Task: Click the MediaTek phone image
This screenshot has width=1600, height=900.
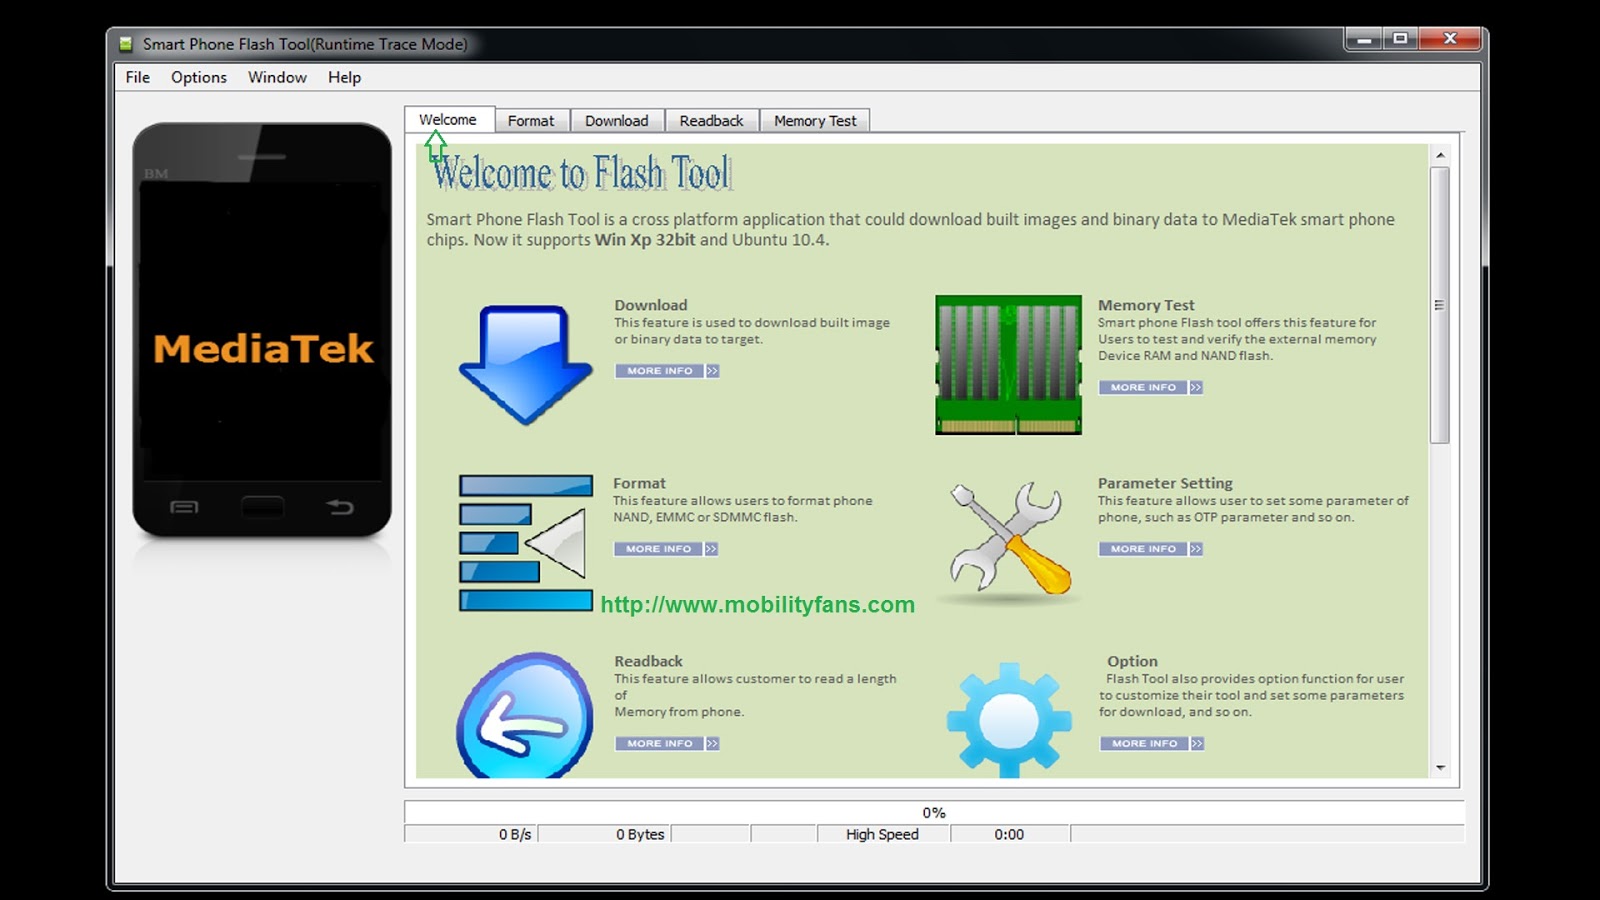Action: 262,330
